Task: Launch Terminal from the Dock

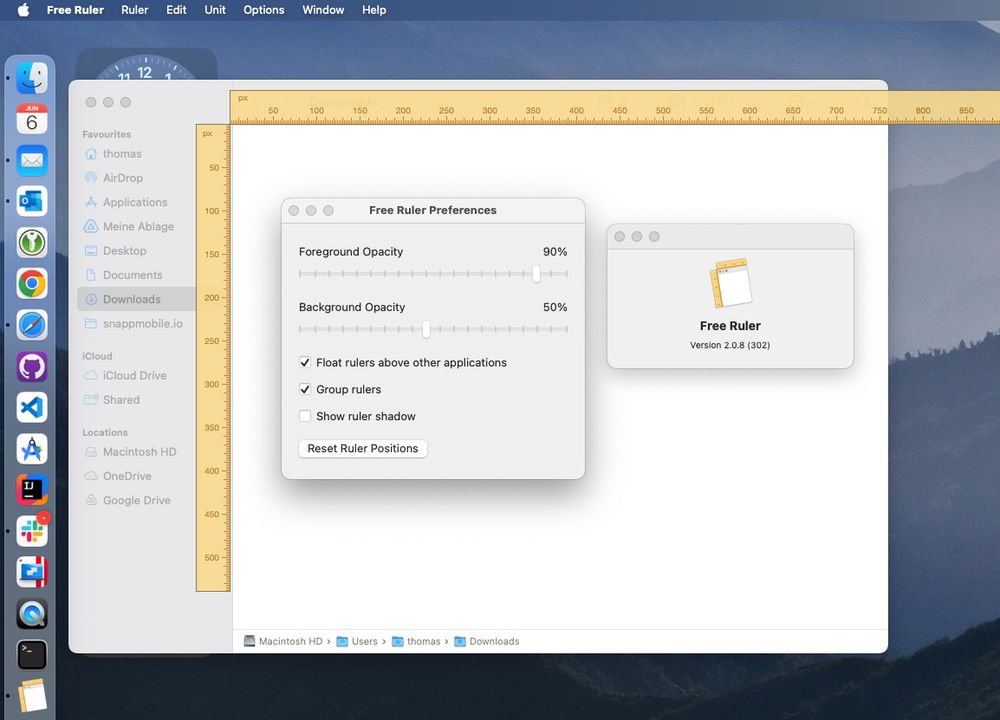Action: pos(32,654)
